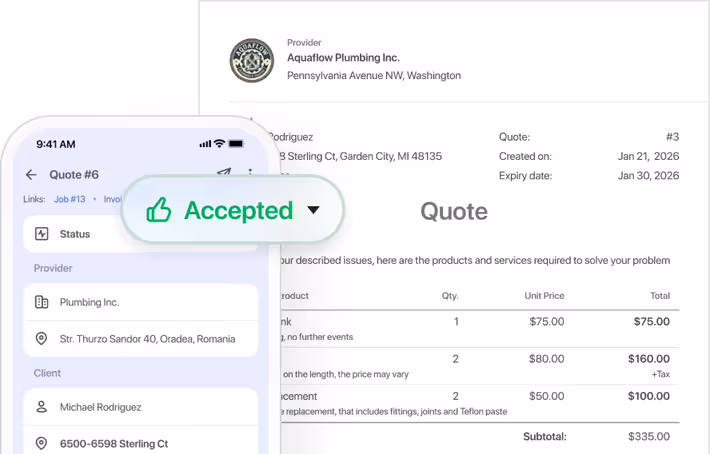The height and width of the screenshot is (454, 710).
Task: Select the Plumbing Inc. provider row
Action: tap(141, 302)
